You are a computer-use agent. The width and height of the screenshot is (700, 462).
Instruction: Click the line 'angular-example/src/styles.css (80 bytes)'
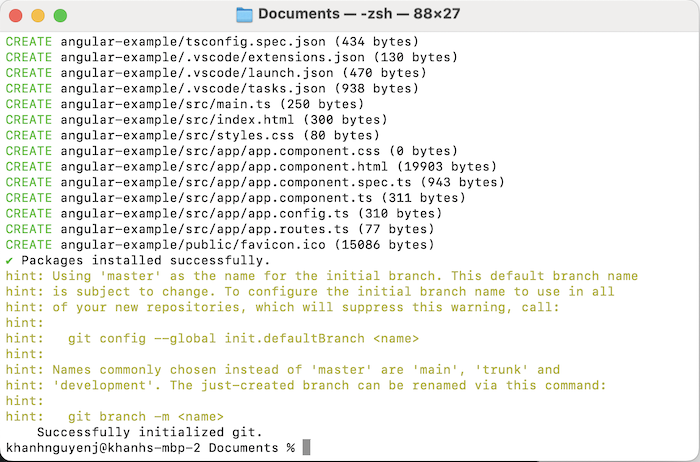tap(220, 135)
